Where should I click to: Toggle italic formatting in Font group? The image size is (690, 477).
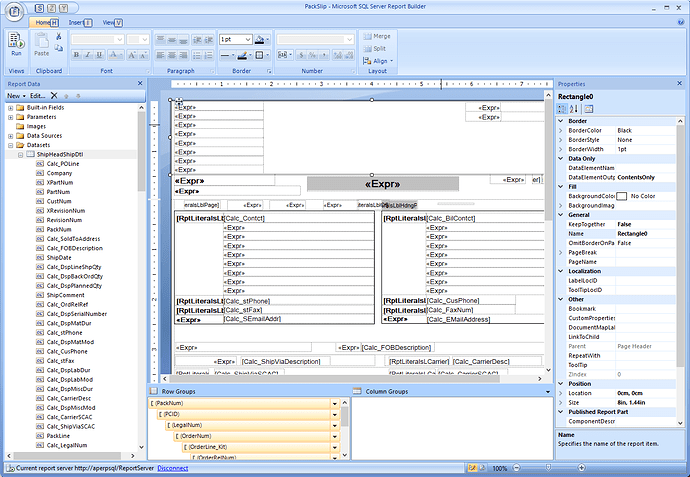pos(88,55)
